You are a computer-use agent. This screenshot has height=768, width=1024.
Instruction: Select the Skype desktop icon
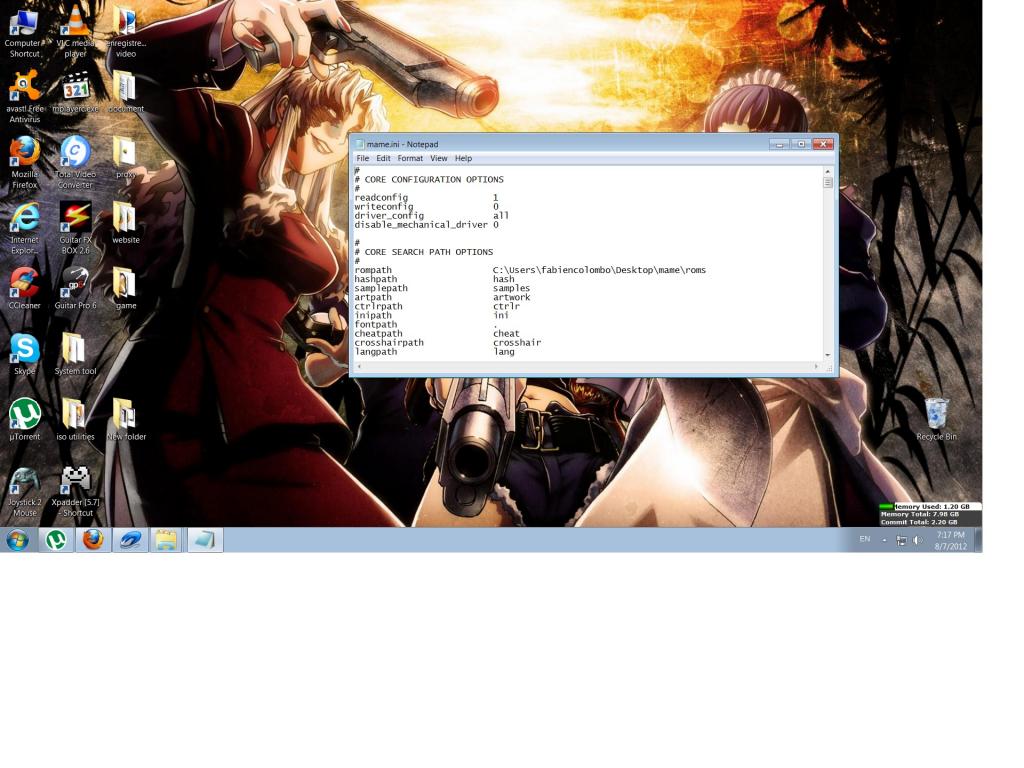point(24,354)
